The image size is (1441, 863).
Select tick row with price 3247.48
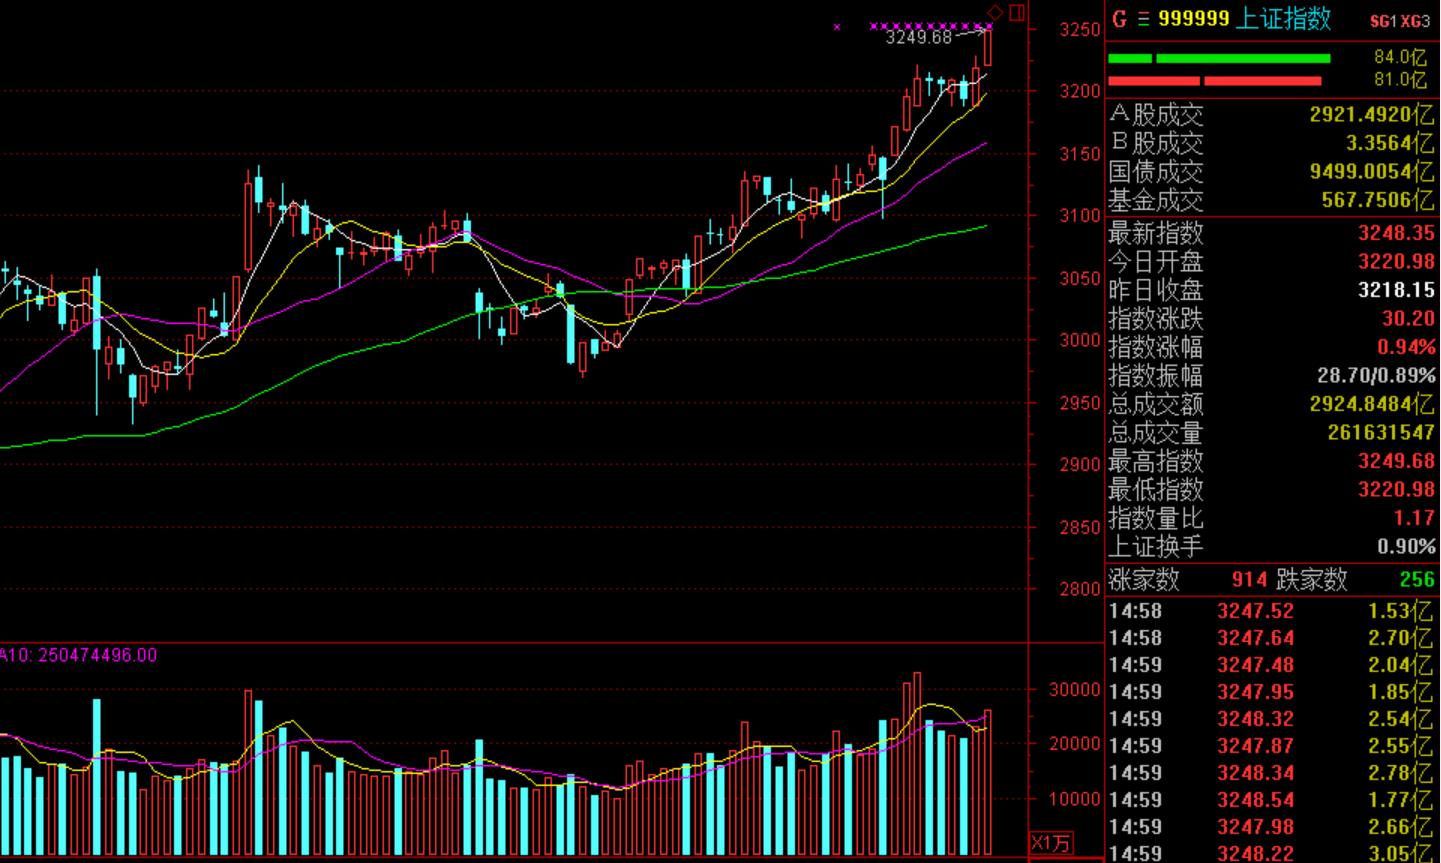point(1272,665)
